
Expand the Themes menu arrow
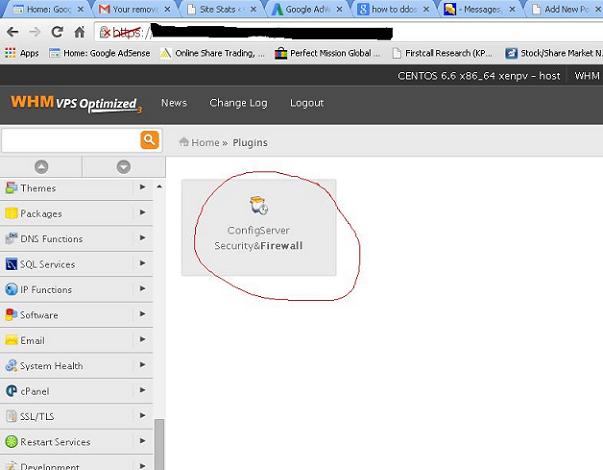142,187
